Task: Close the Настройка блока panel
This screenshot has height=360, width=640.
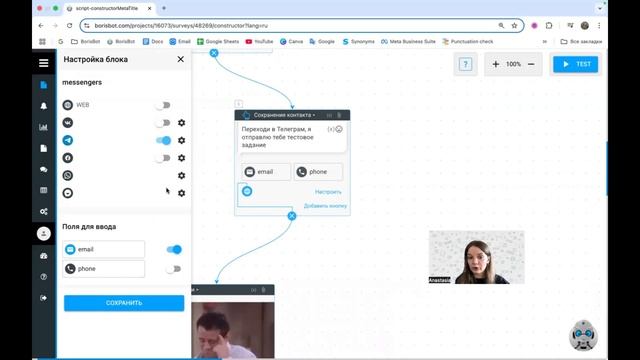Action: point(180,59)
